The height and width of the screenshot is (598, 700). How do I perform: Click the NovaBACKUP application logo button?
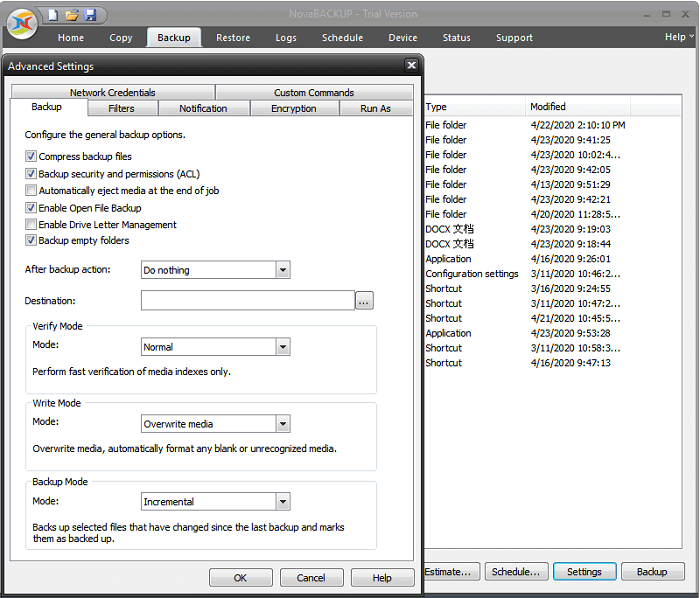tap(21, 25)
